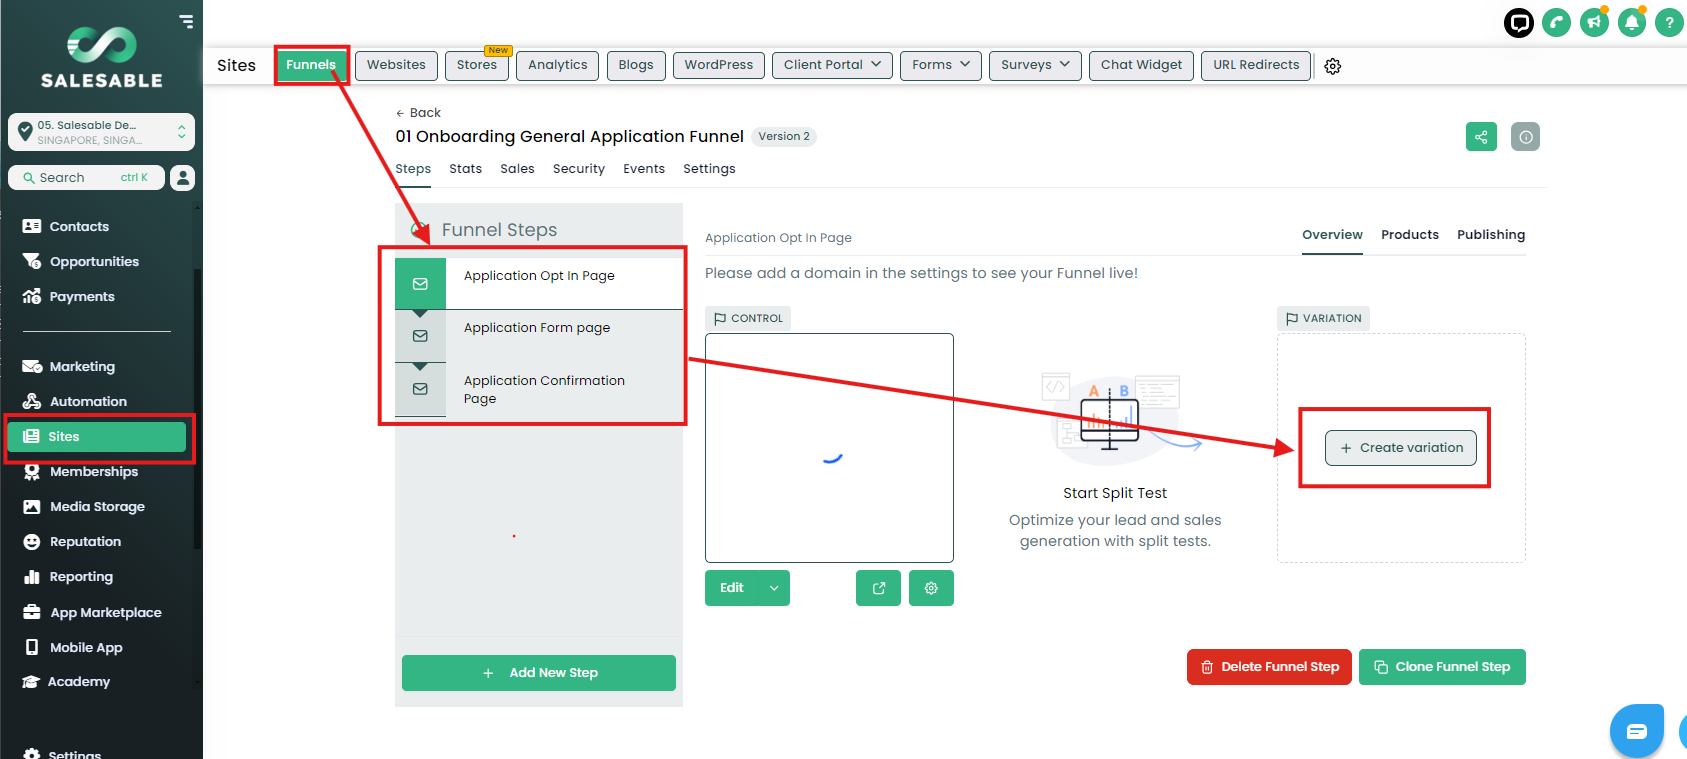
Task: Open the Chat Widget tab
Action: click(x=1141, y=65)
